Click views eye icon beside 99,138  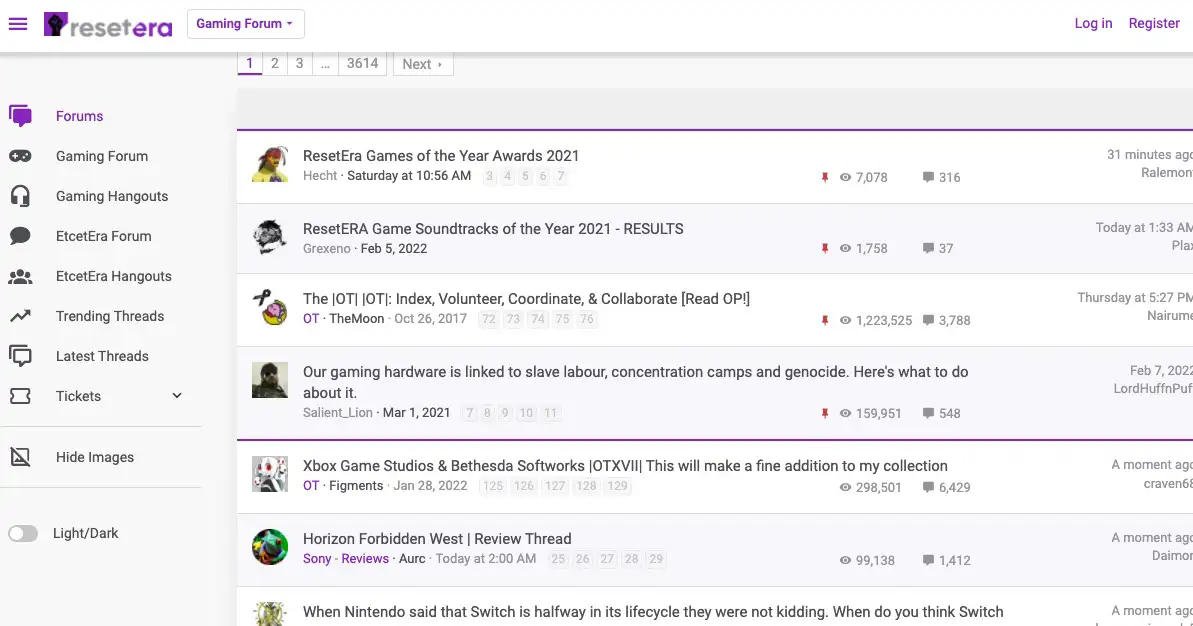pyautogui.click(x=845, y=560)
